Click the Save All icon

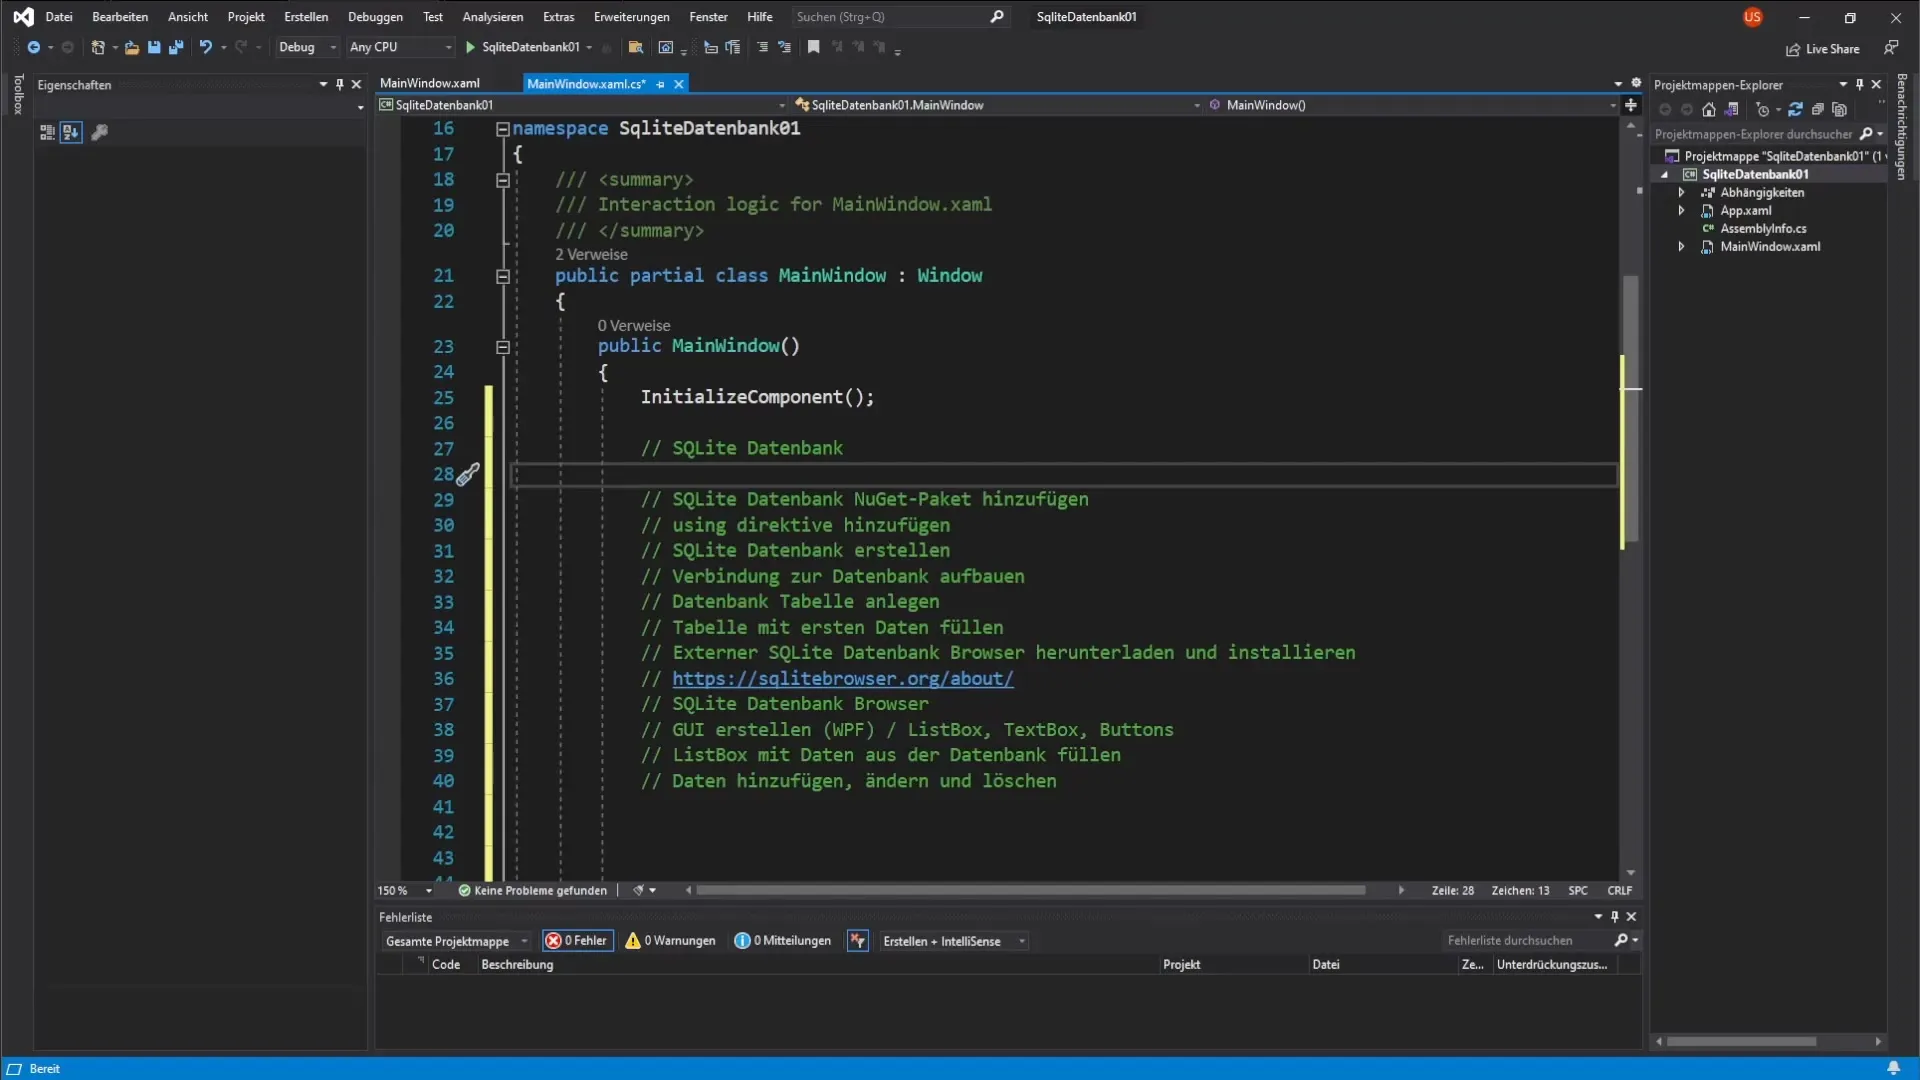pyautogui.click(x=176, y=47)
